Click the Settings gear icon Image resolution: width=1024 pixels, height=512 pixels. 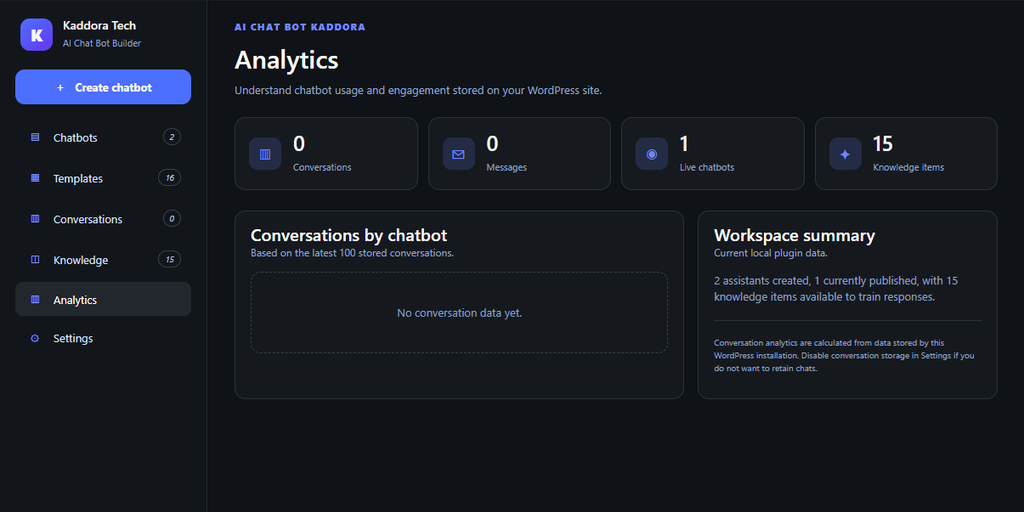[x=35, y=338]
